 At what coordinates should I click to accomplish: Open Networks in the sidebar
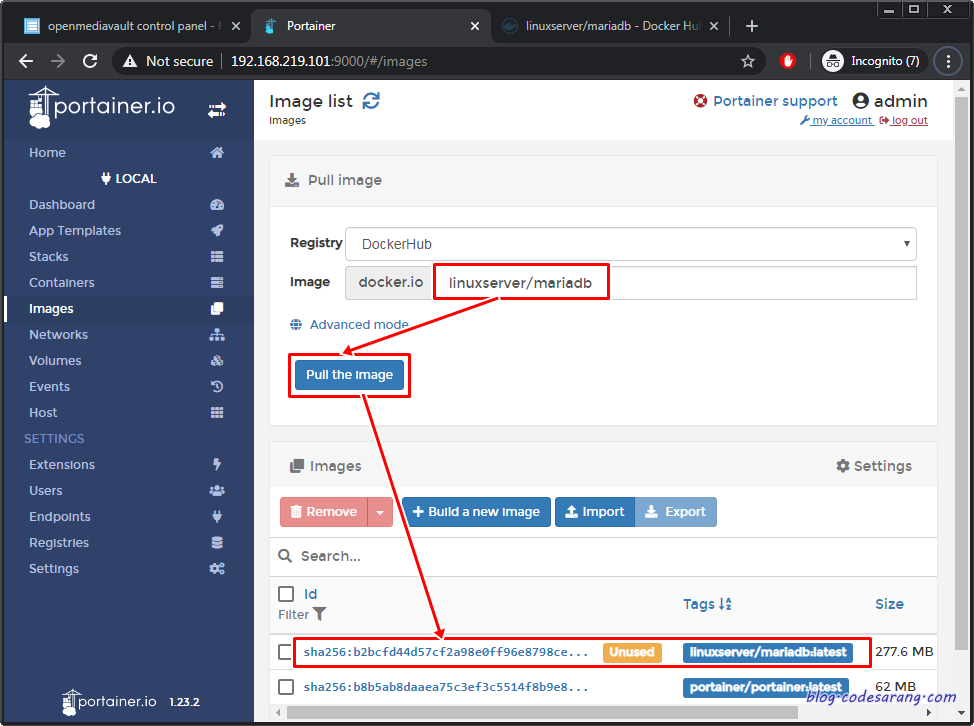pos(58,335)
